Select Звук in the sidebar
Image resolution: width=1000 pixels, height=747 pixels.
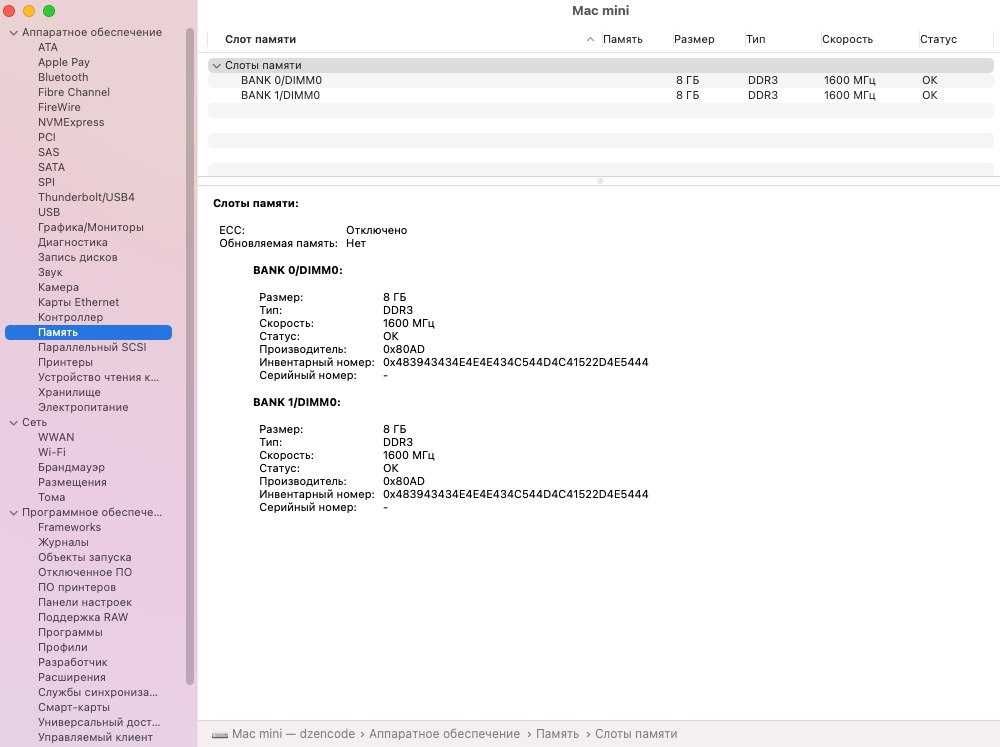coord(50,272)
